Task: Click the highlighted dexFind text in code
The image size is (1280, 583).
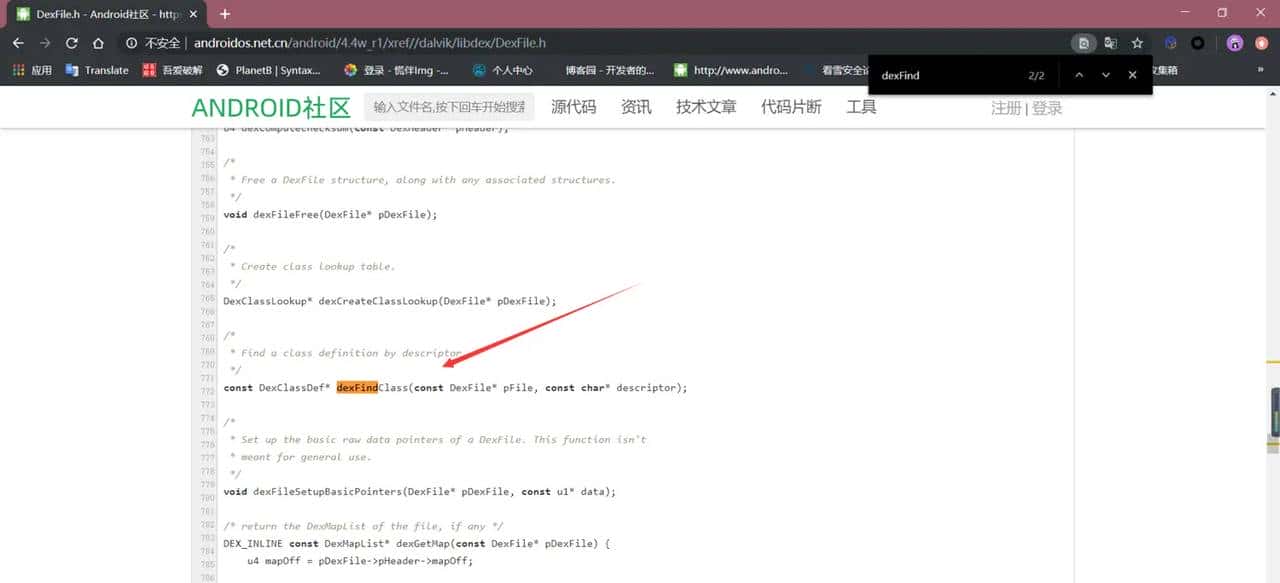Action: 358,387
